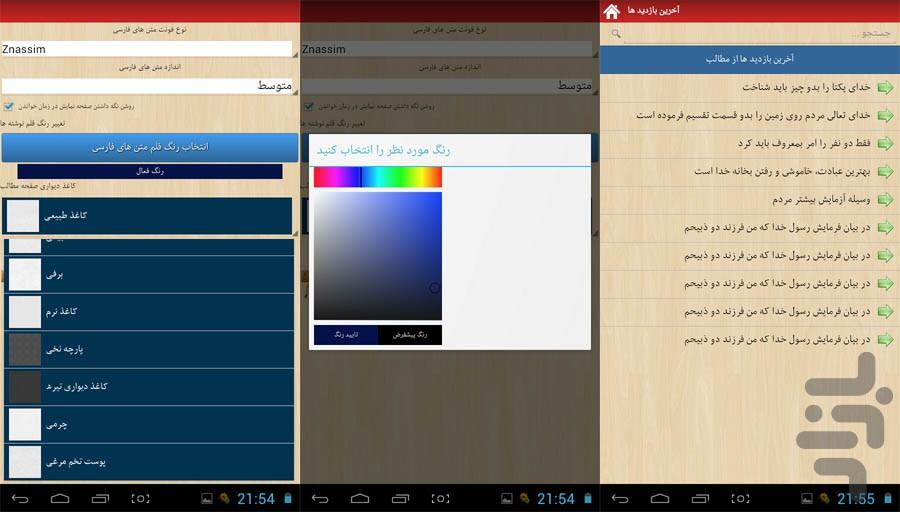Tap green arrow beside وسیله آزمایش بیشتر مردم
This screenshot has width=900, height=512.
tap(884, 199)
